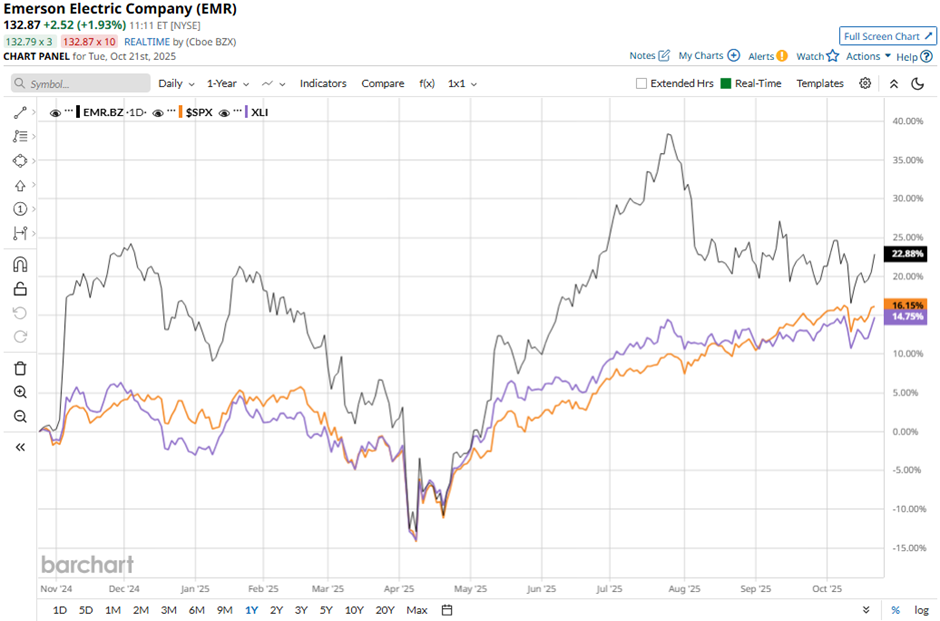Select the arrow marker tool
Viewport: 940px width, 621px height.
(20, 185)
